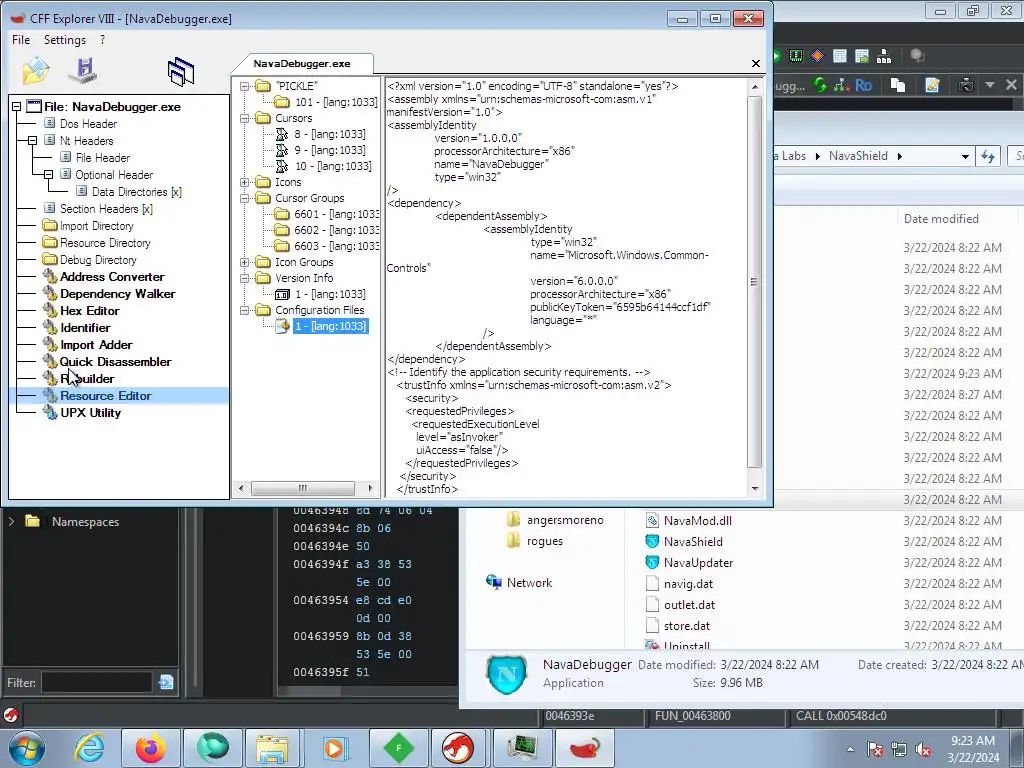Open the Import Directory folder
The image size is (1024, 768).
96,226
